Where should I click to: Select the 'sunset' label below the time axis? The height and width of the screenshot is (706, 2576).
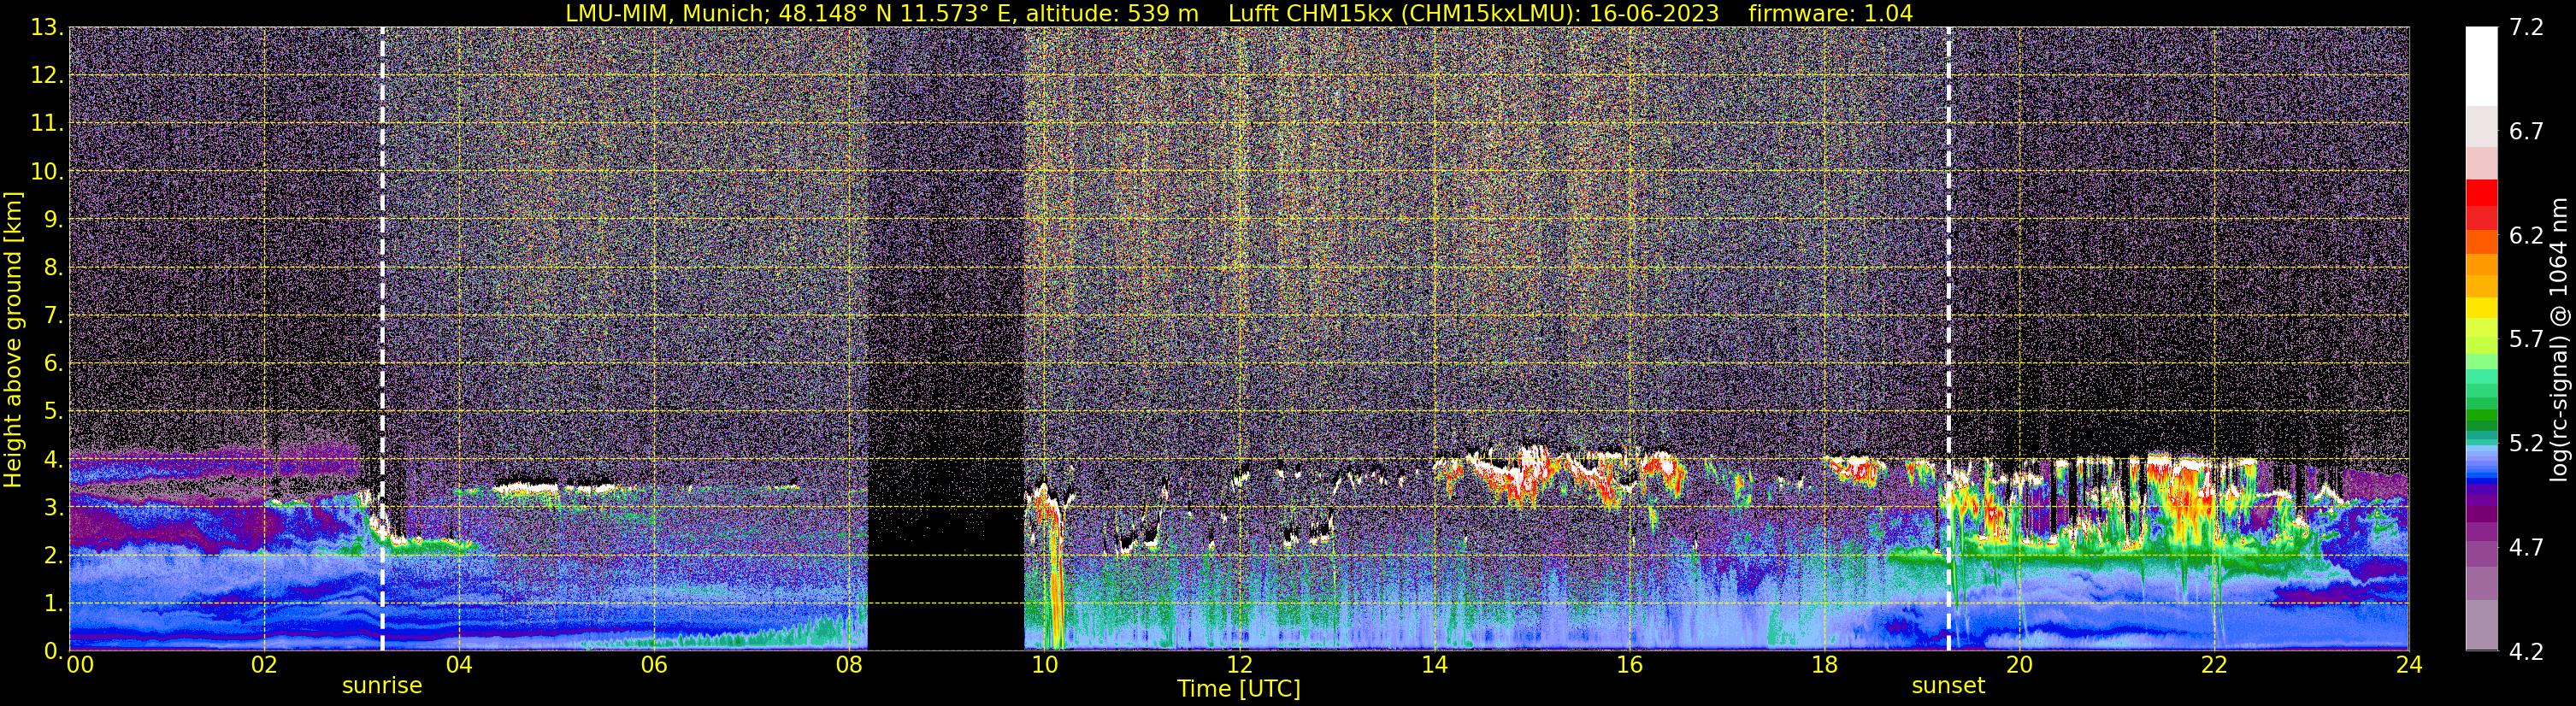1948,686
